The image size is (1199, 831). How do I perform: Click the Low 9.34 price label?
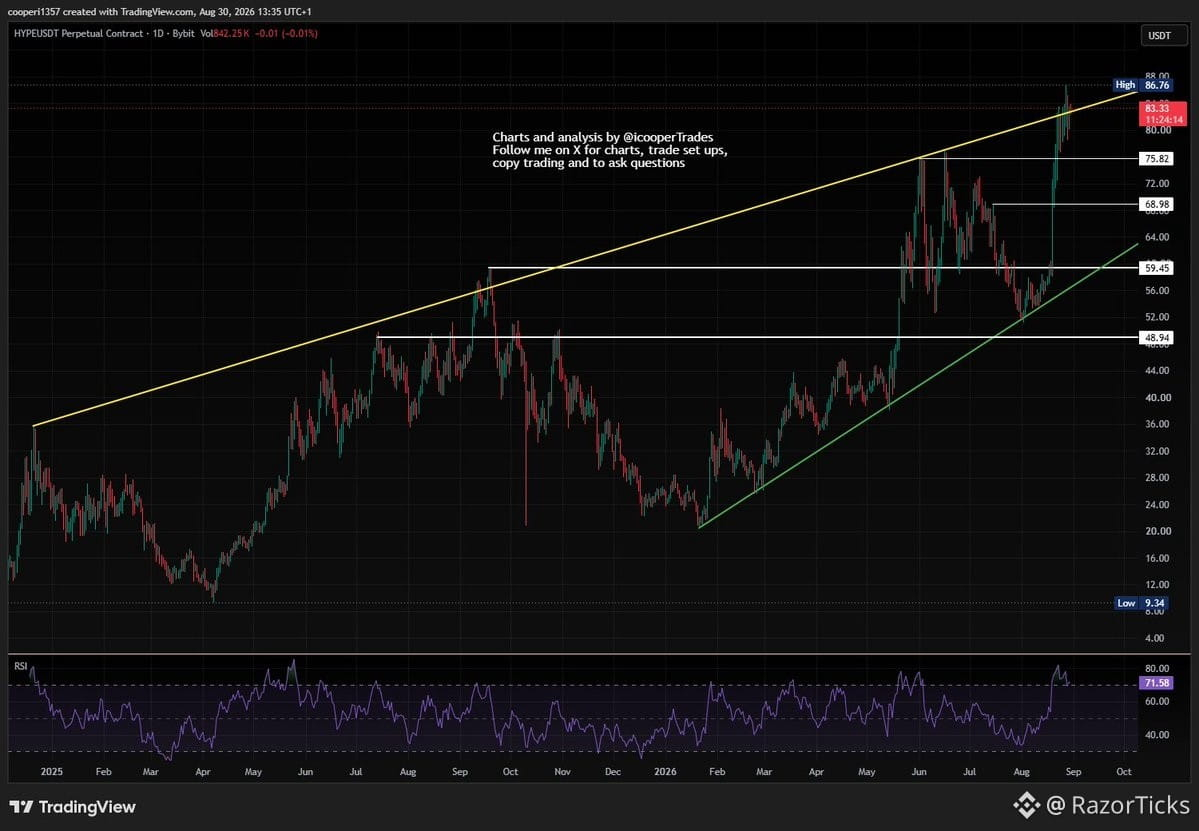coord(1141,603)
